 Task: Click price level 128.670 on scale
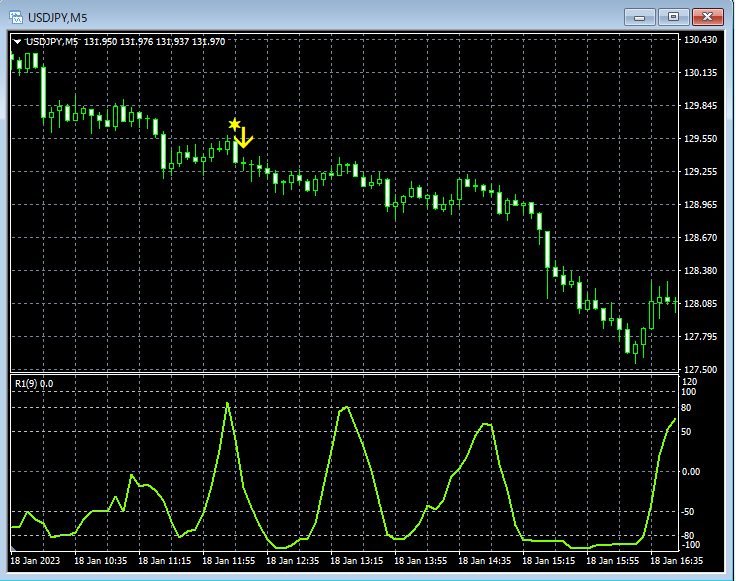point(700,238)
